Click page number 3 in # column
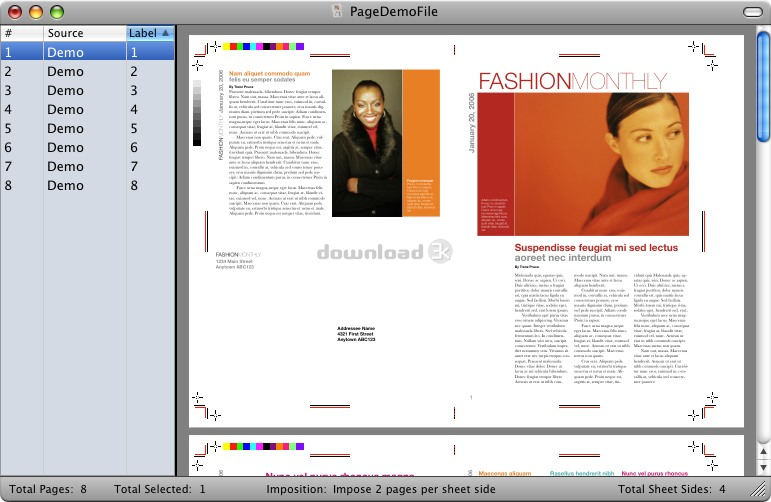The width and height of the screenshot is (771, 502). [8, 90]
